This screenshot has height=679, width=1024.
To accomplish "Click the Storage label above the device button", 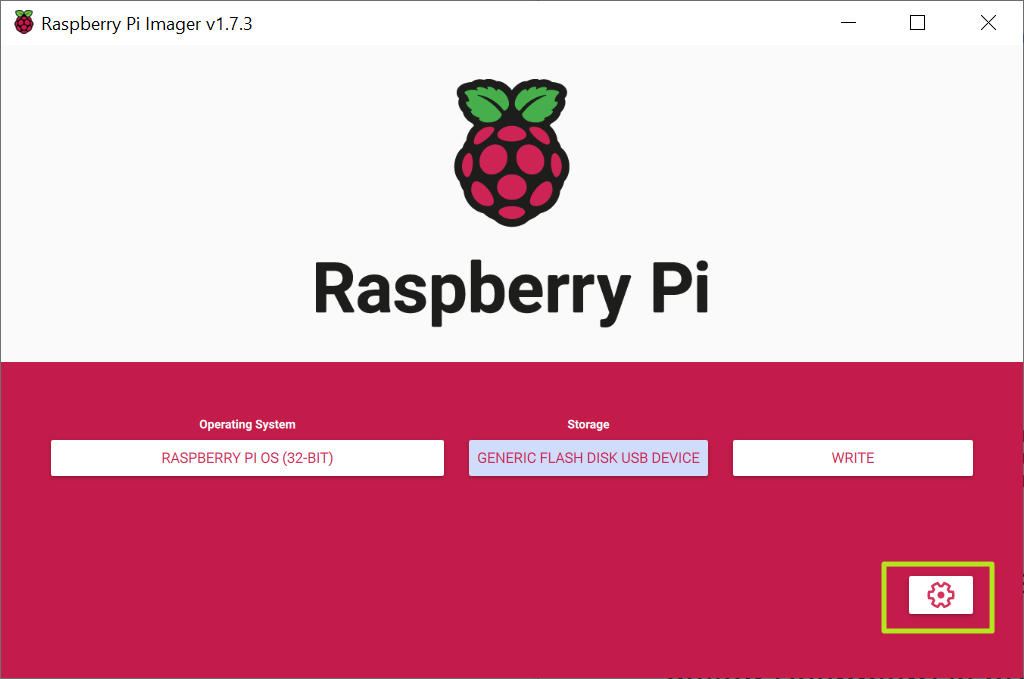I will pos(588,424).
